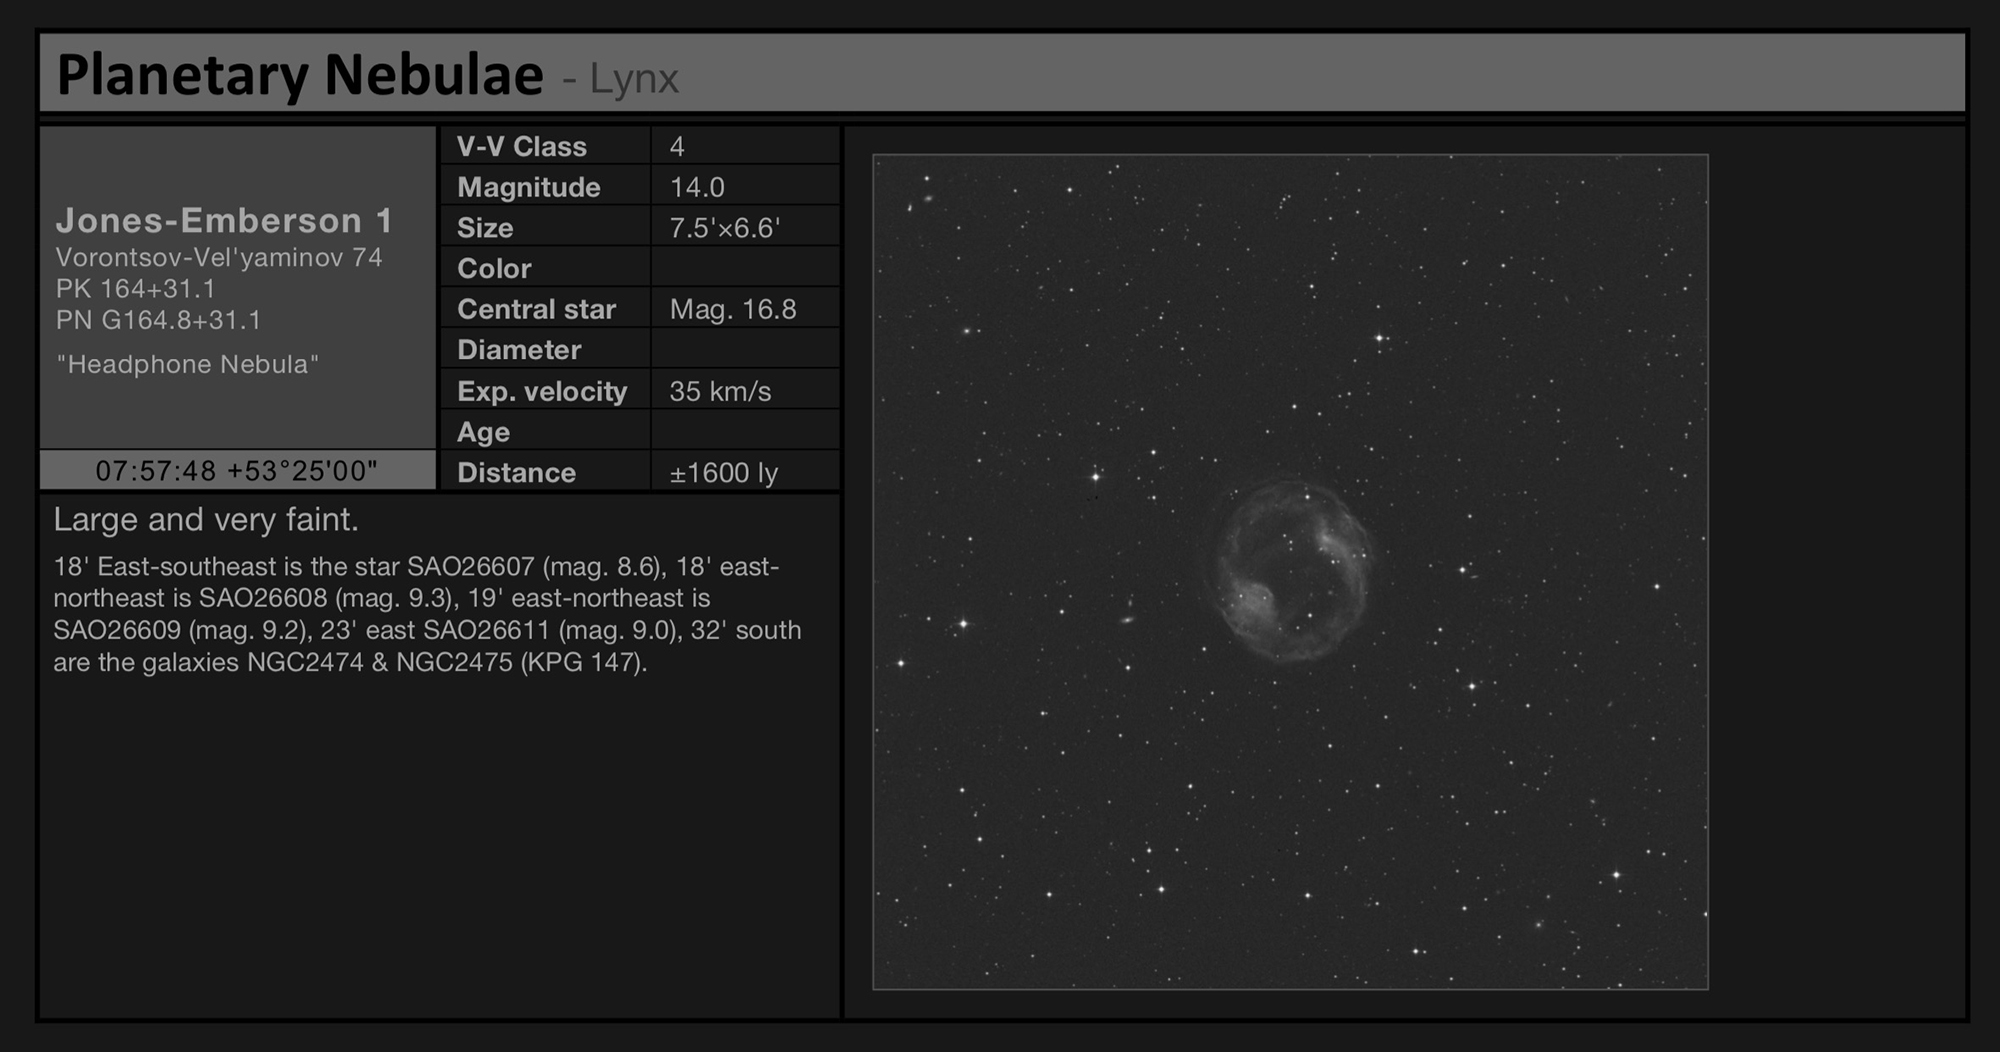Click coordinates '07:57:48 +53°25'00"'

click(x=237, y=471)
